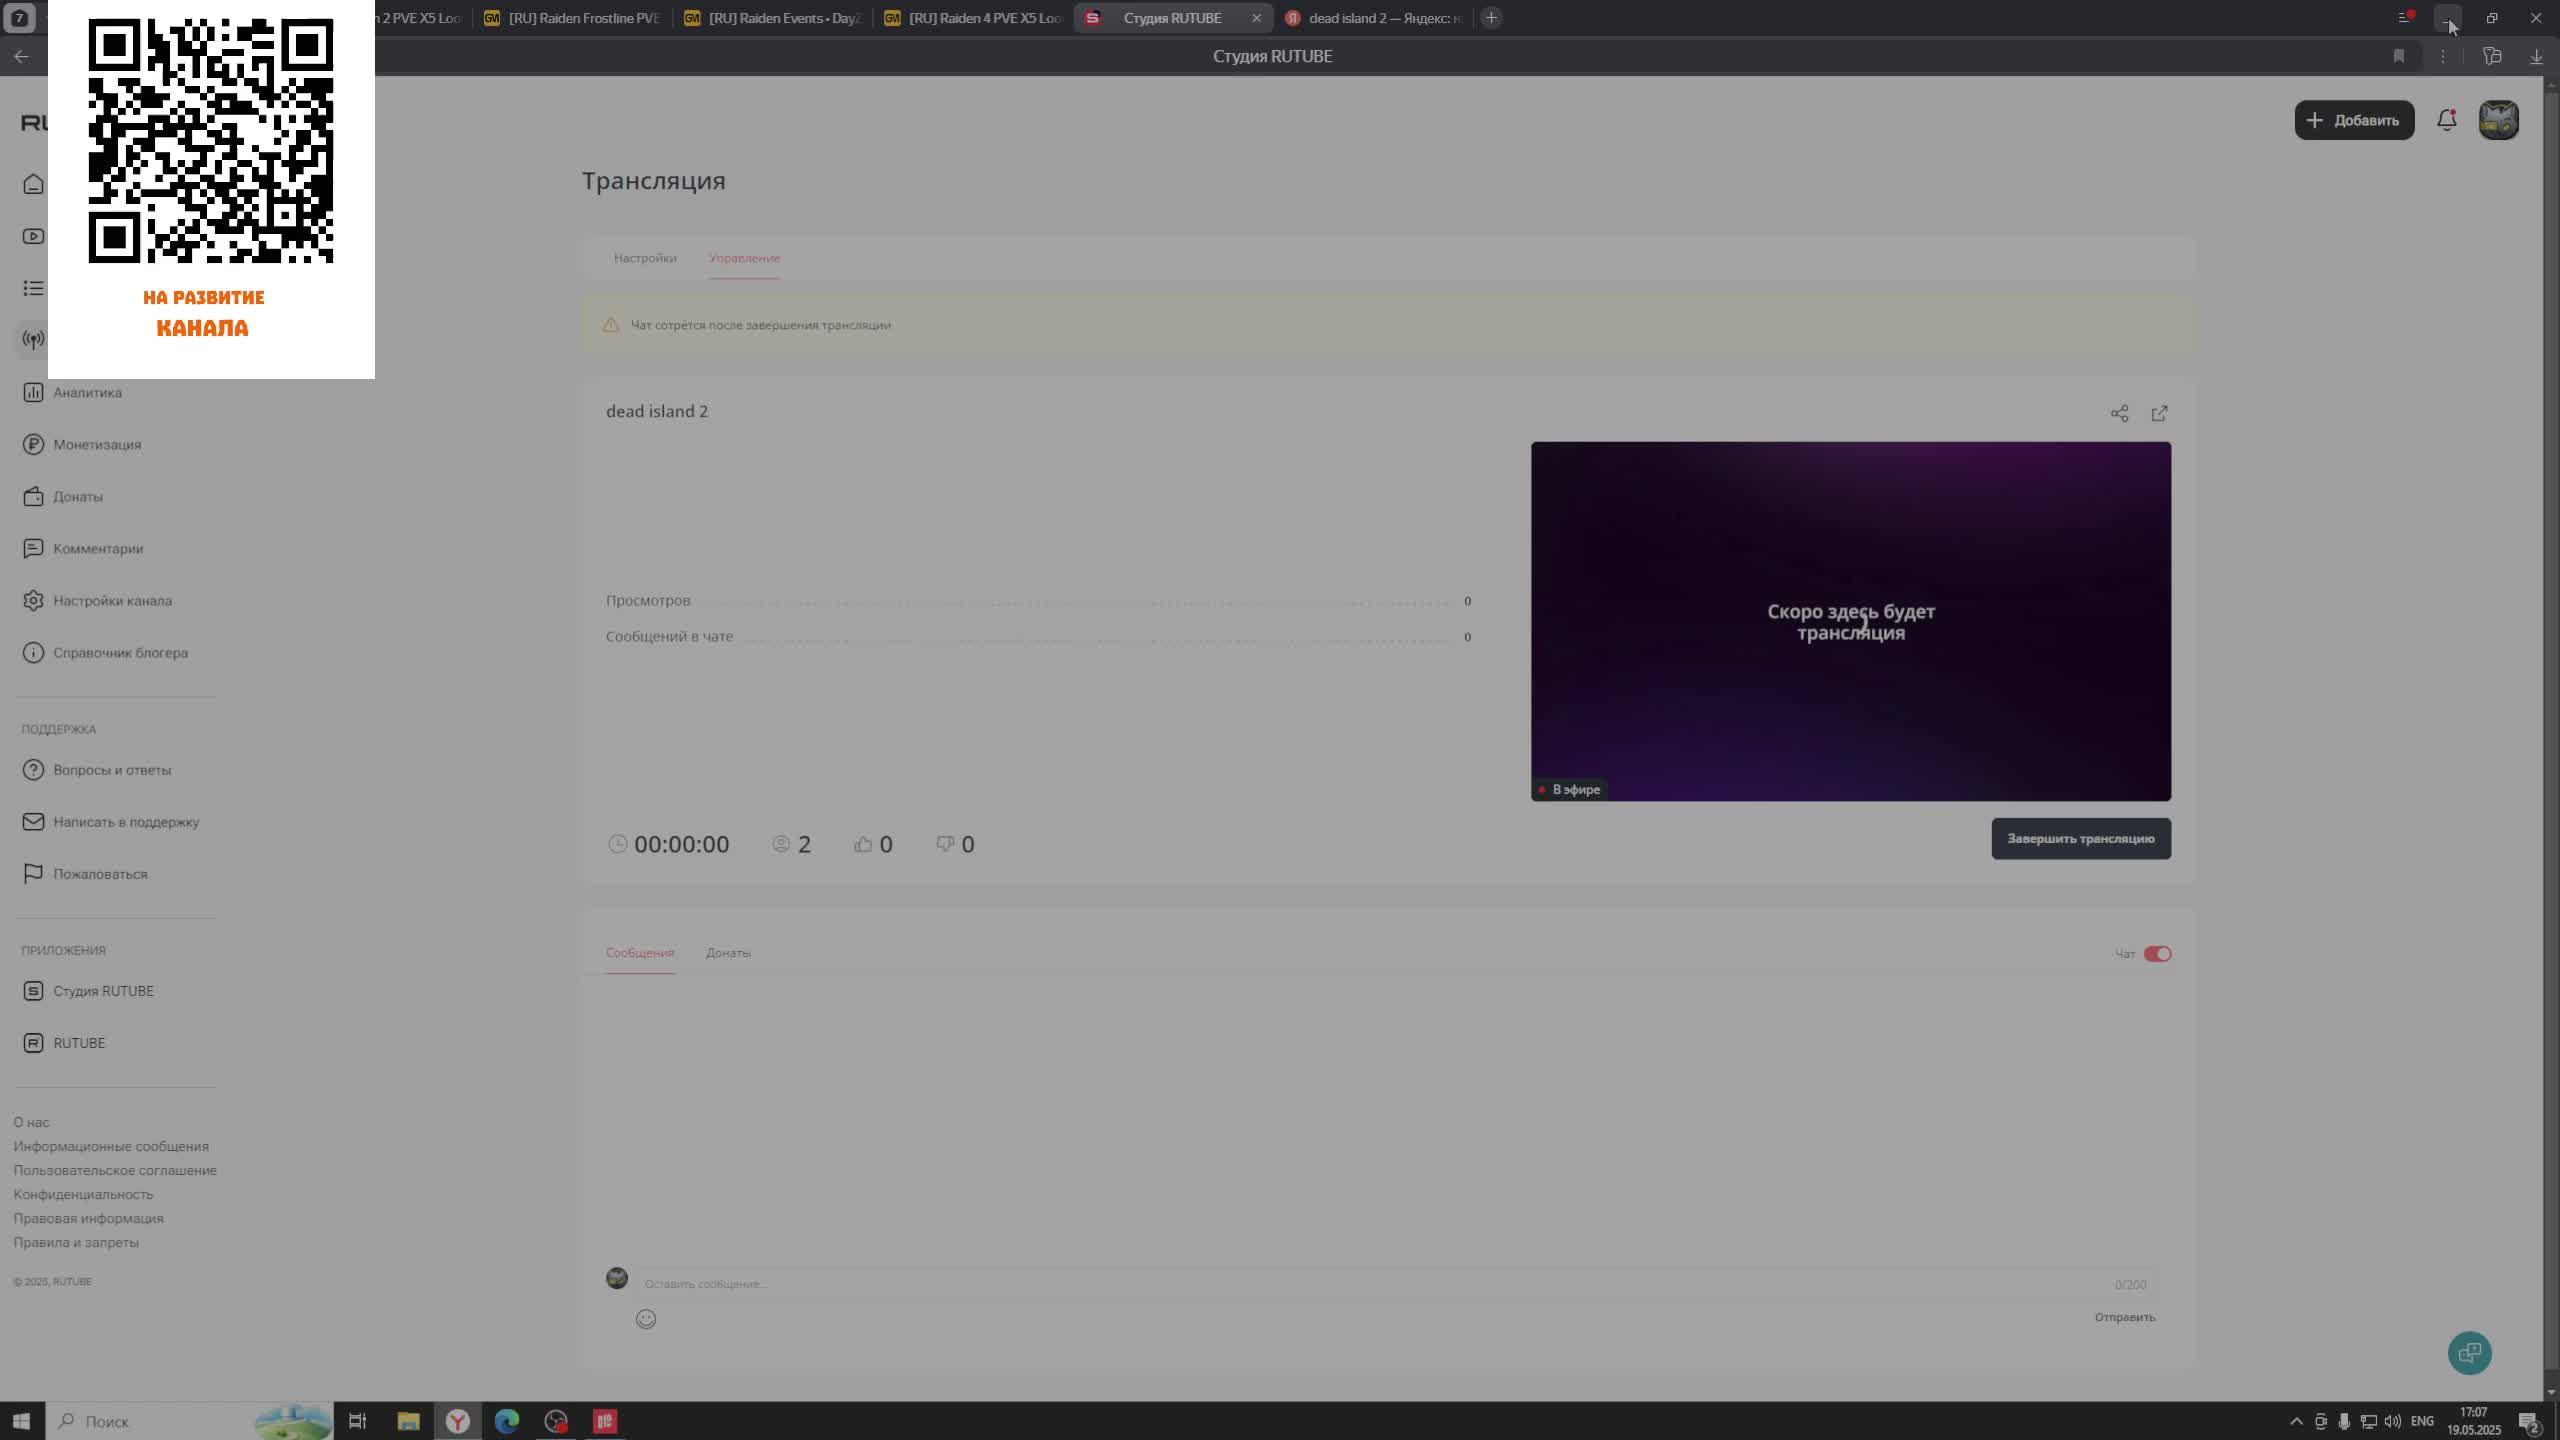The width and height of the screenshot is (2560, 1440).
Task: Open the browser downloads icon
Action: click(2536, 56)
